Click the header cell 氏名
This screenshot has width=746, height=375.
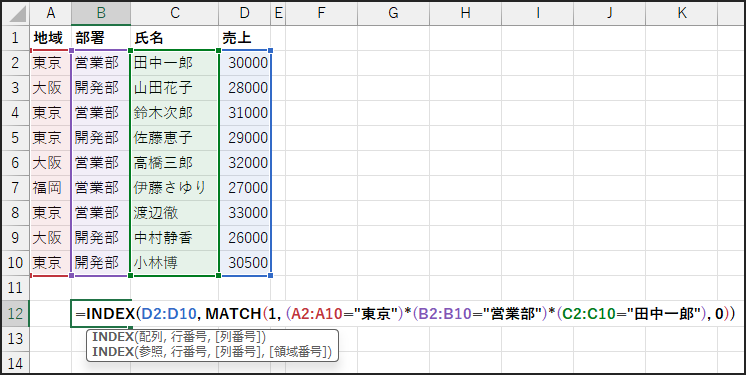click(x=175, y=38)
